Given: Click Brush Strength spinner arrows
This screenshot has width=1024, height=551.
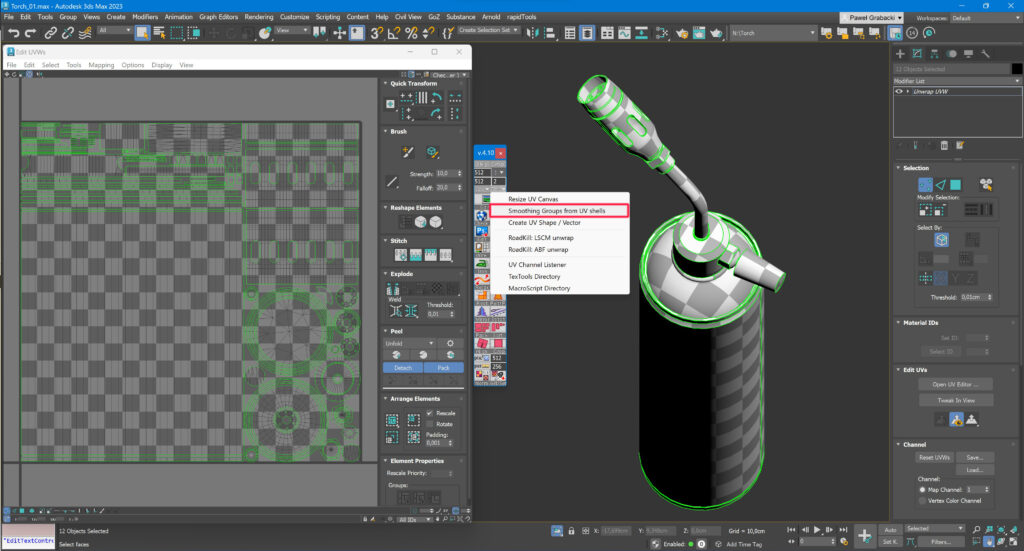Looking at the screenshot, I should 460,174.
